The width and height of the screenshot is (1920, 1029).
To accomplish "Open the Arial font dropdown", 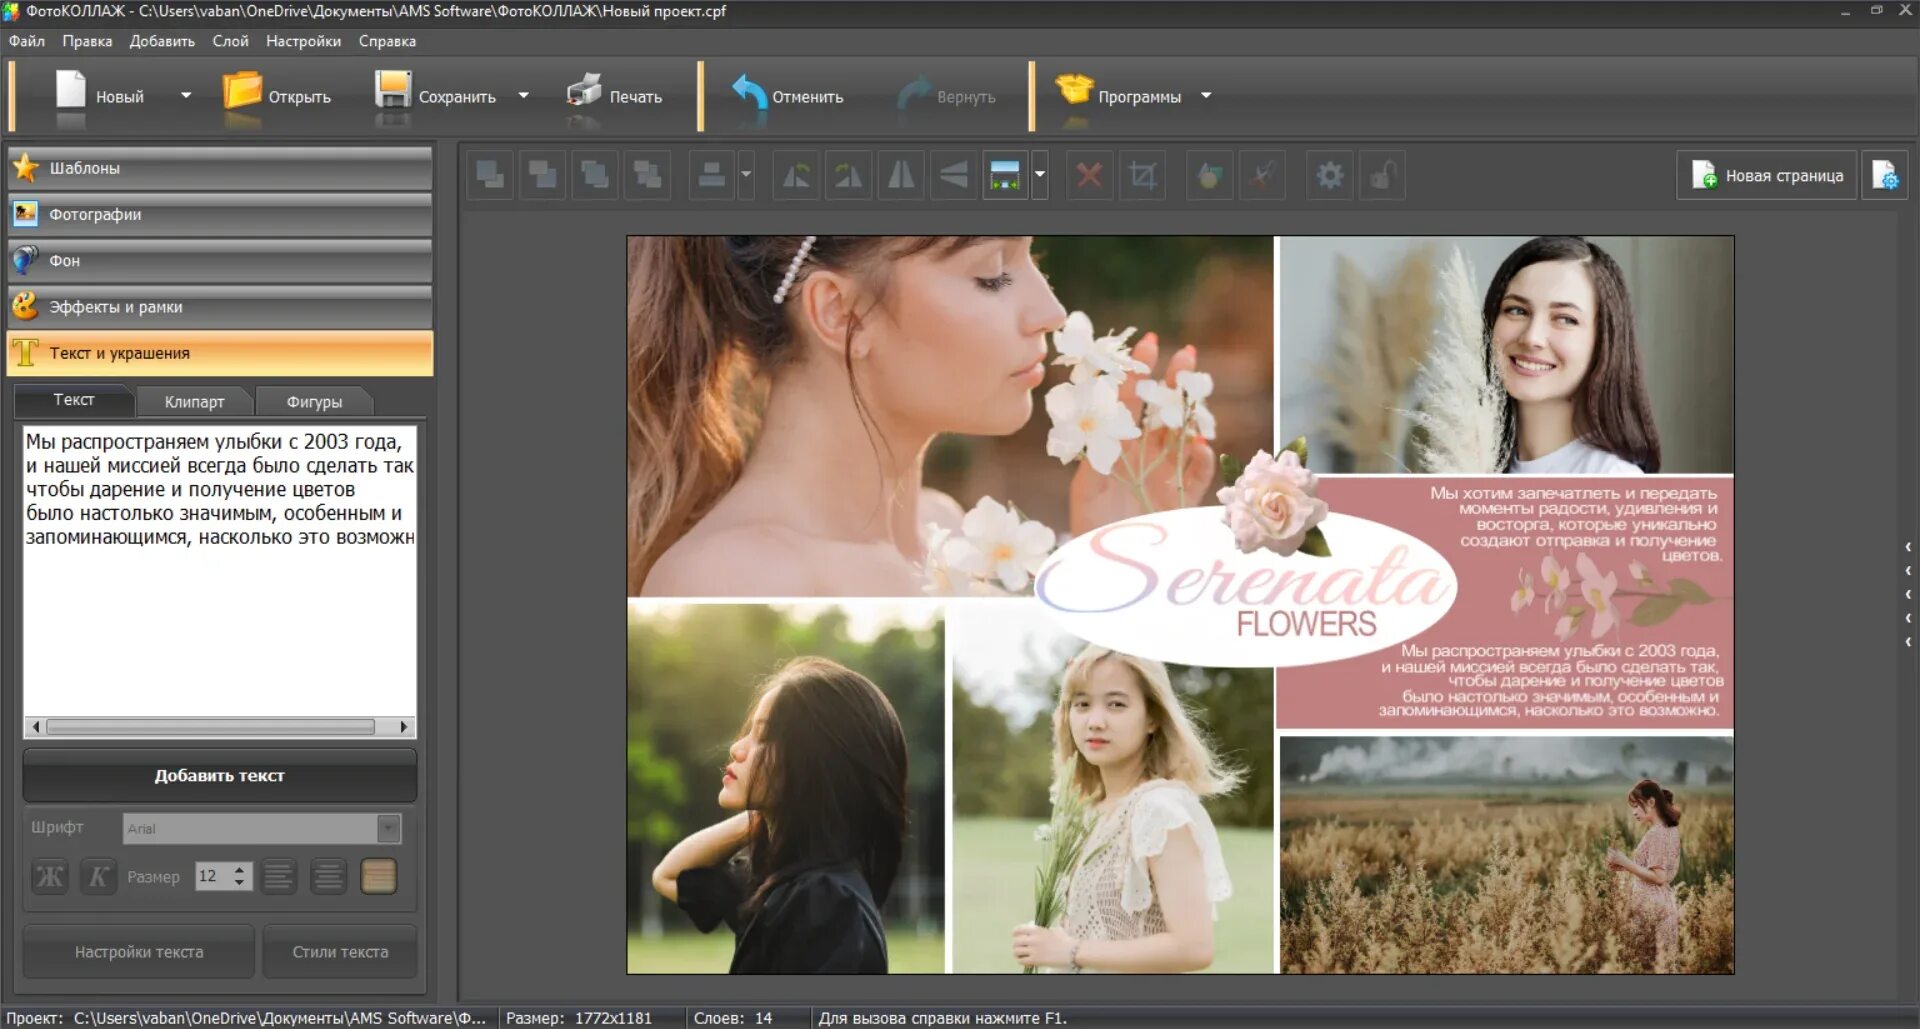I will coord(389,828).
